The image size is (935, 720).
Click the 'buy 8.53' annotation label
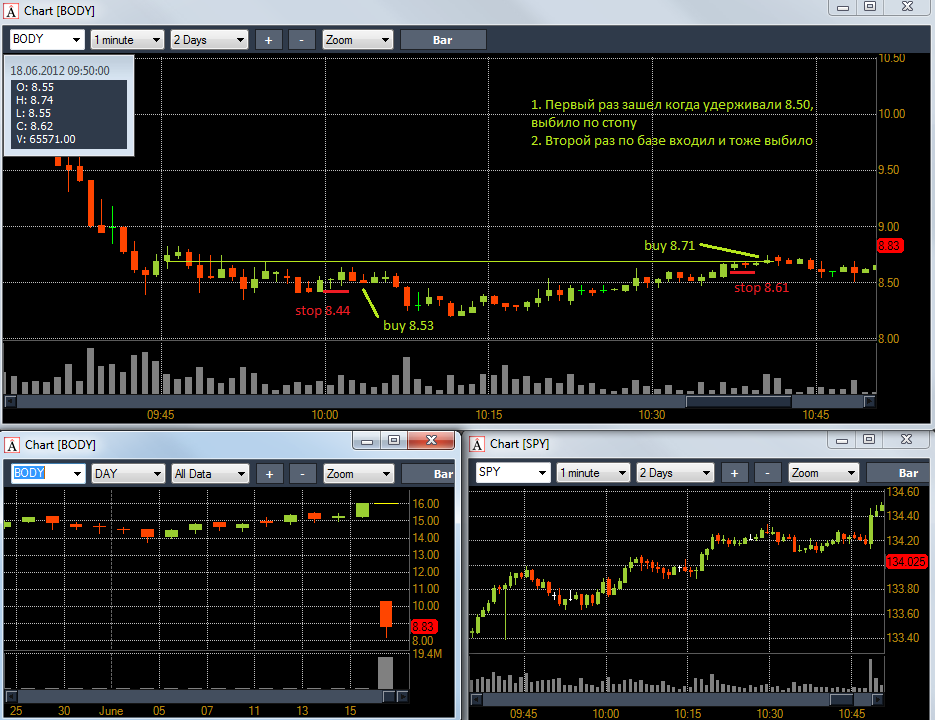(x=408, y=325)
